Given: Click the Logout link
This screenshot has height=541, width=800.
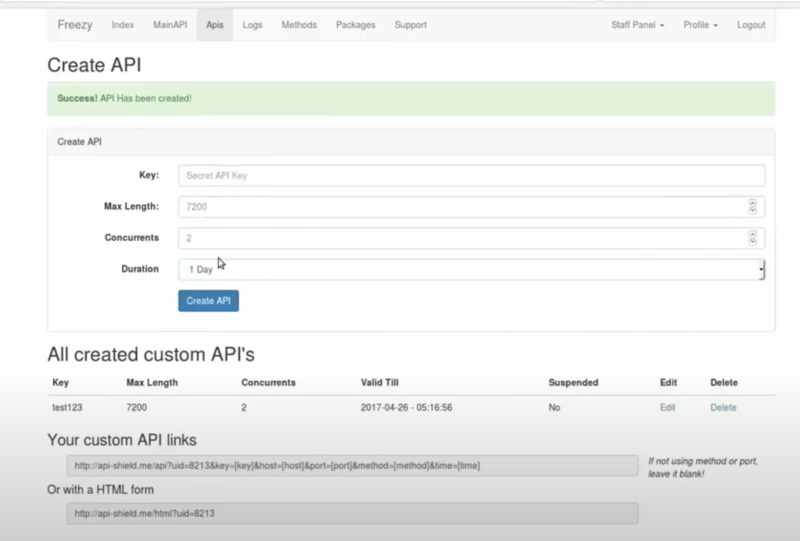Looking at the screenshot, I should (750, 25).
